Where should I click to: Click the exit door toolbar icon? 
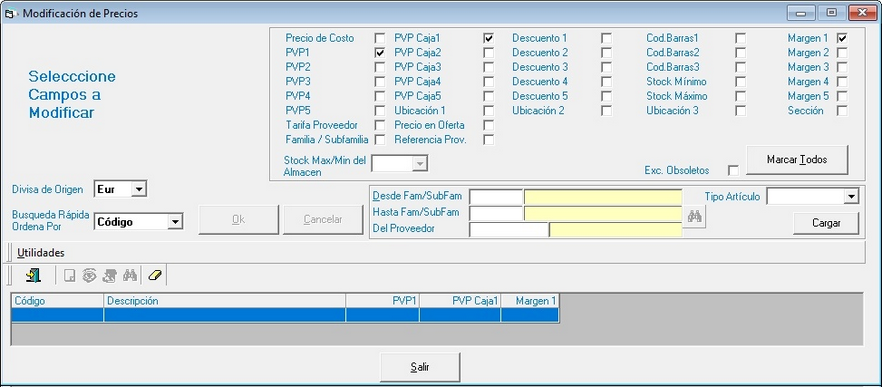[x=33, y=276]
